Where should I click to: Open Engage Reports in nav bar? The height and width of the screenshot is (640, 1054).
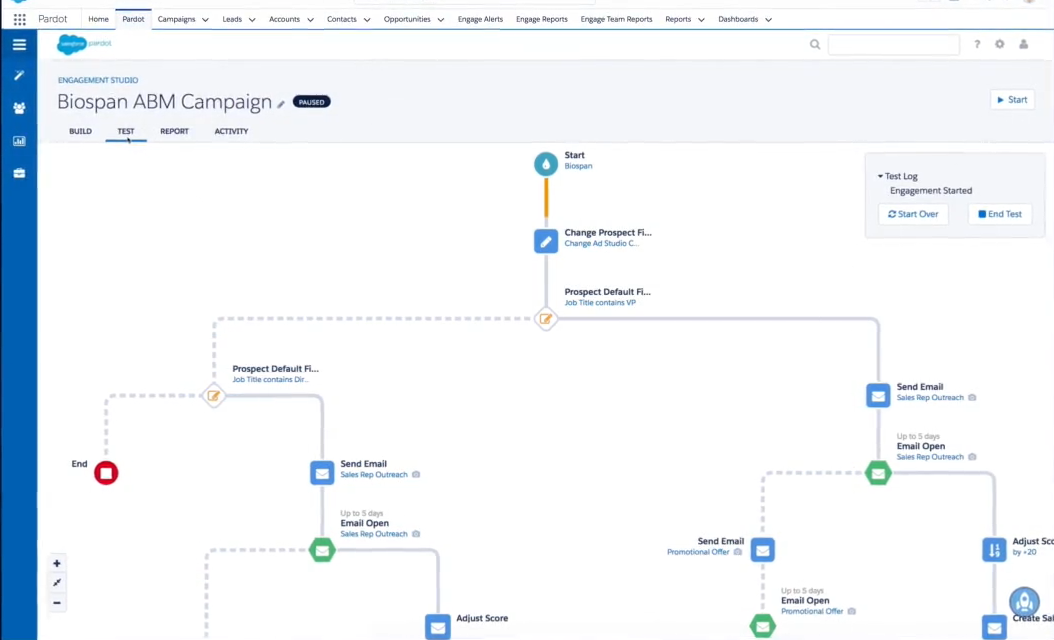tap(542, 19)
